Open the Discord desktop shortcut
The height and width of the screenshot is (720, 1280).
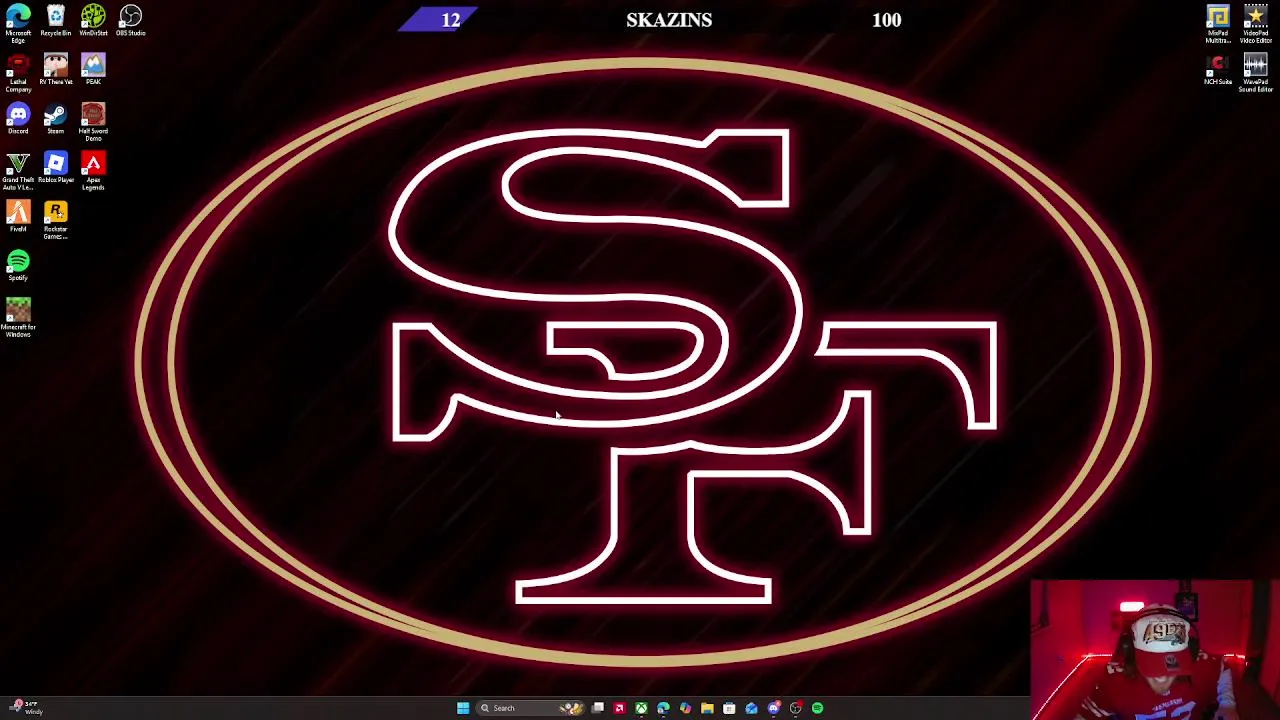(18, 119)
